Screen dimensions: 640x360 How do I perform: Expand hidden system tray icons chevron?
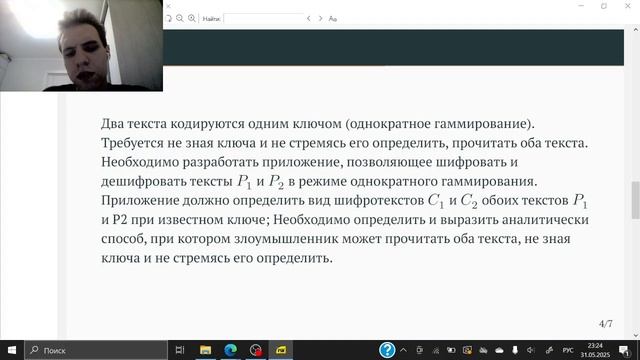point(403,350)
